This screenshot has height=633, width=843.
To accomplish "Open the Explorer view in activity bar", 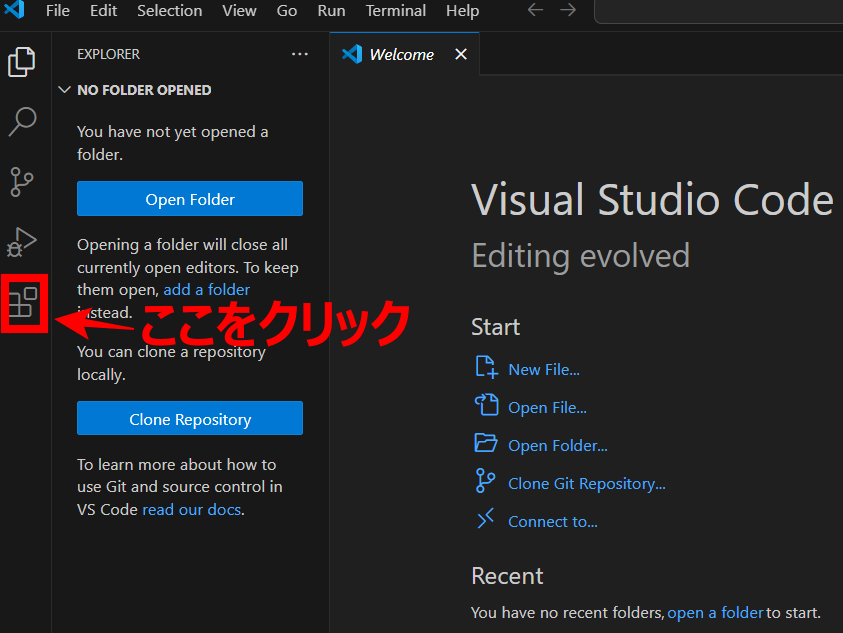I will [x=22, y=62].
